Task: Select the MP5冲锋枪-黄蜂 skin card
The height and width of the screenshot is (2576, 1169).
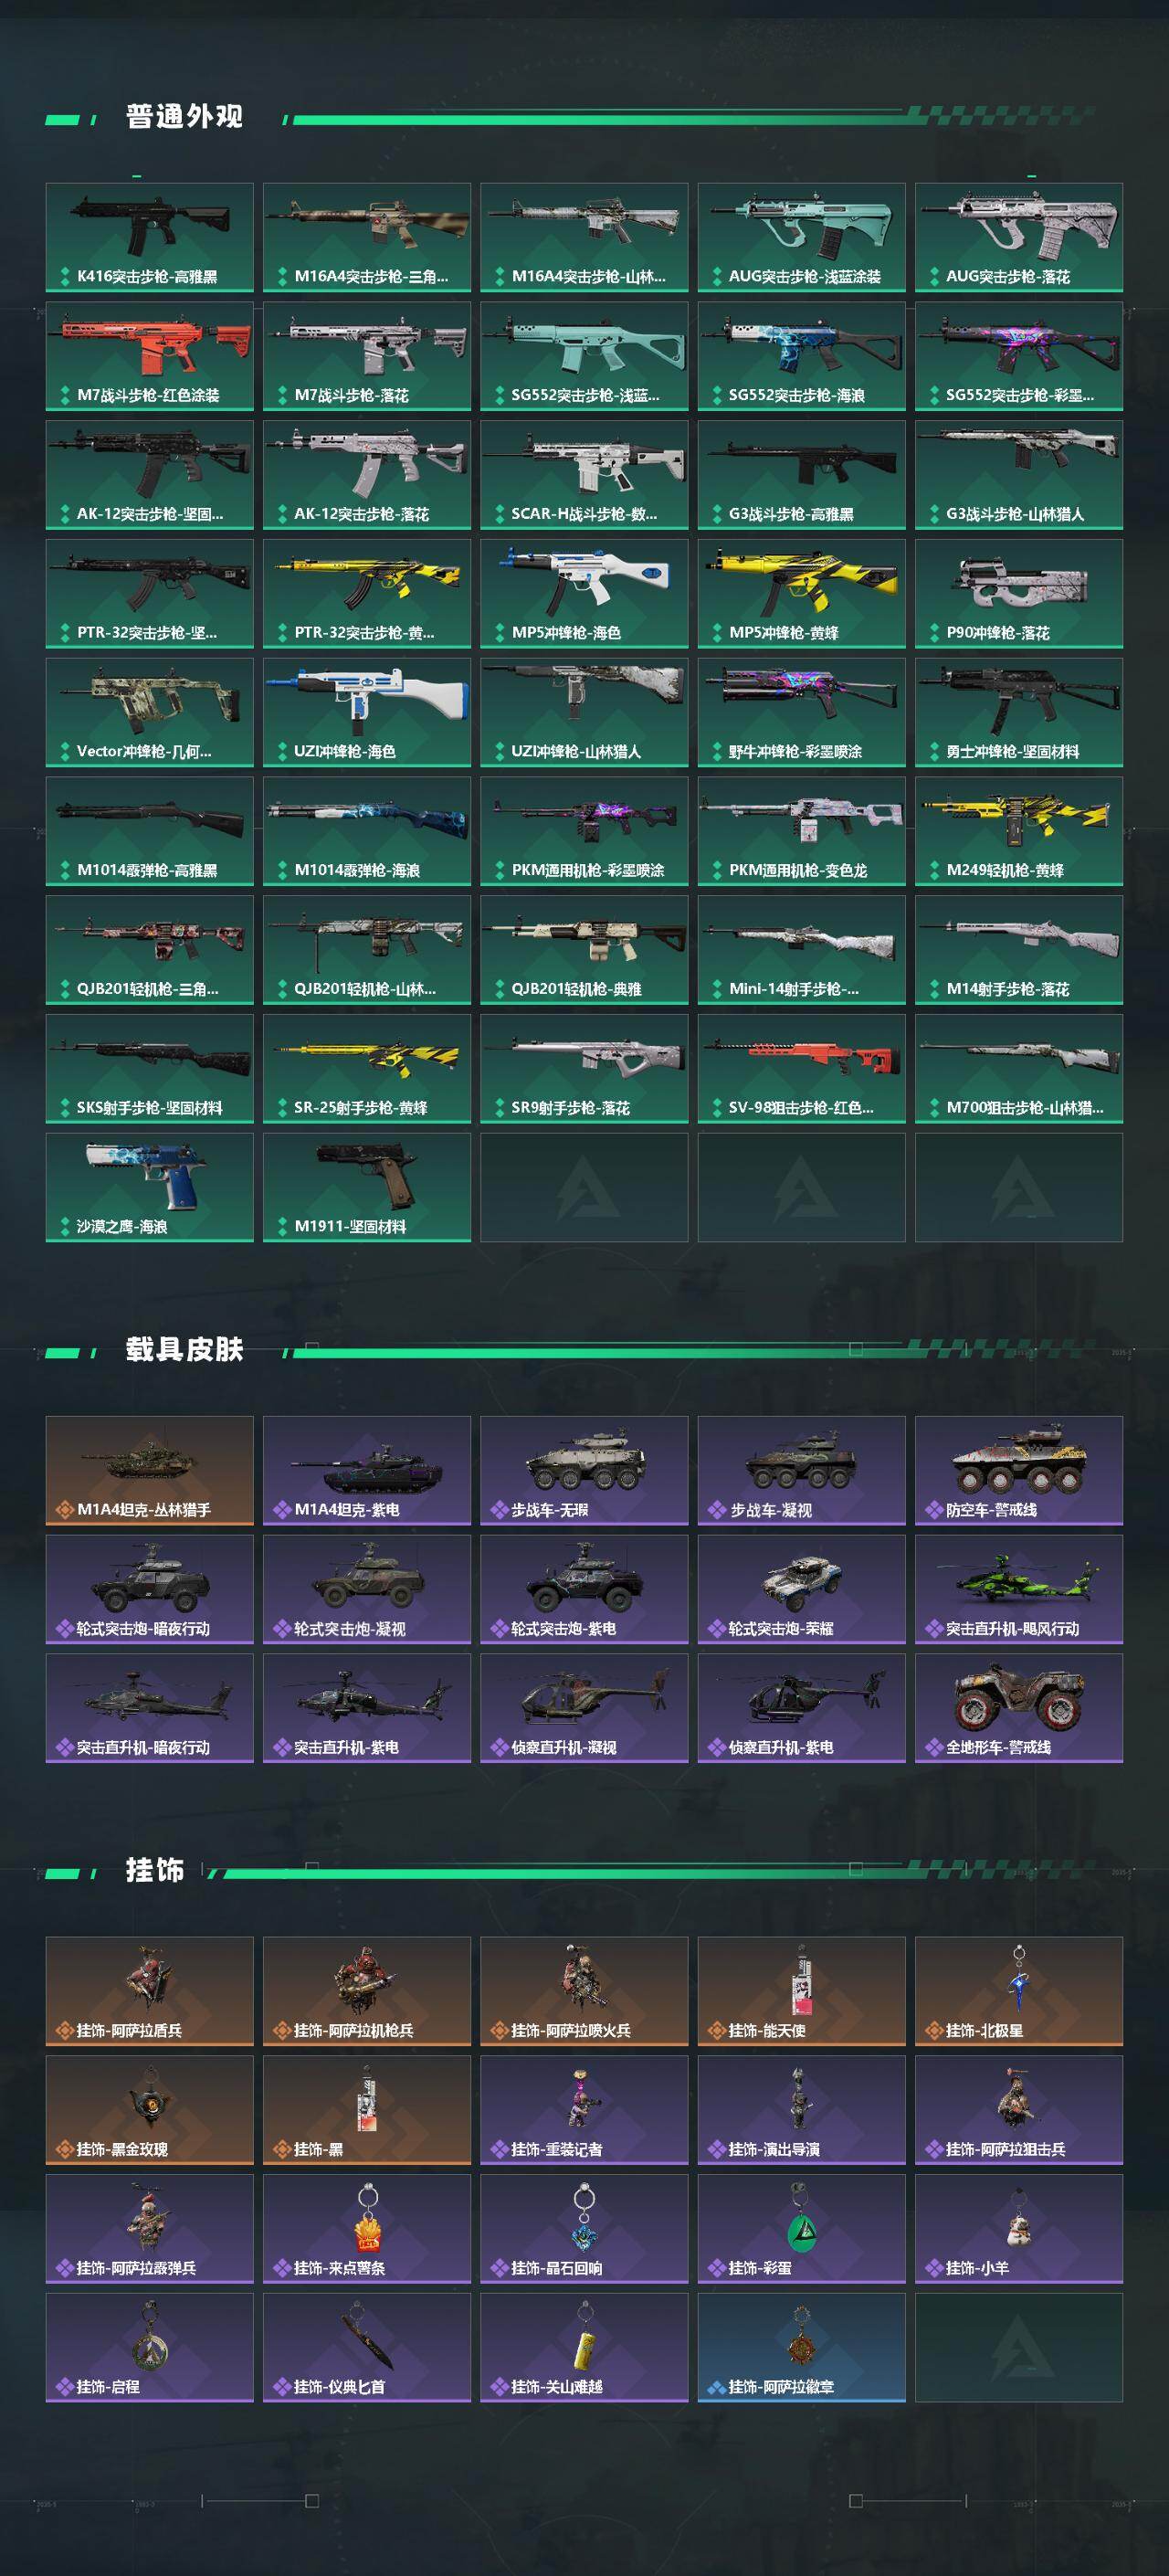Action: (x=801, y=593)
